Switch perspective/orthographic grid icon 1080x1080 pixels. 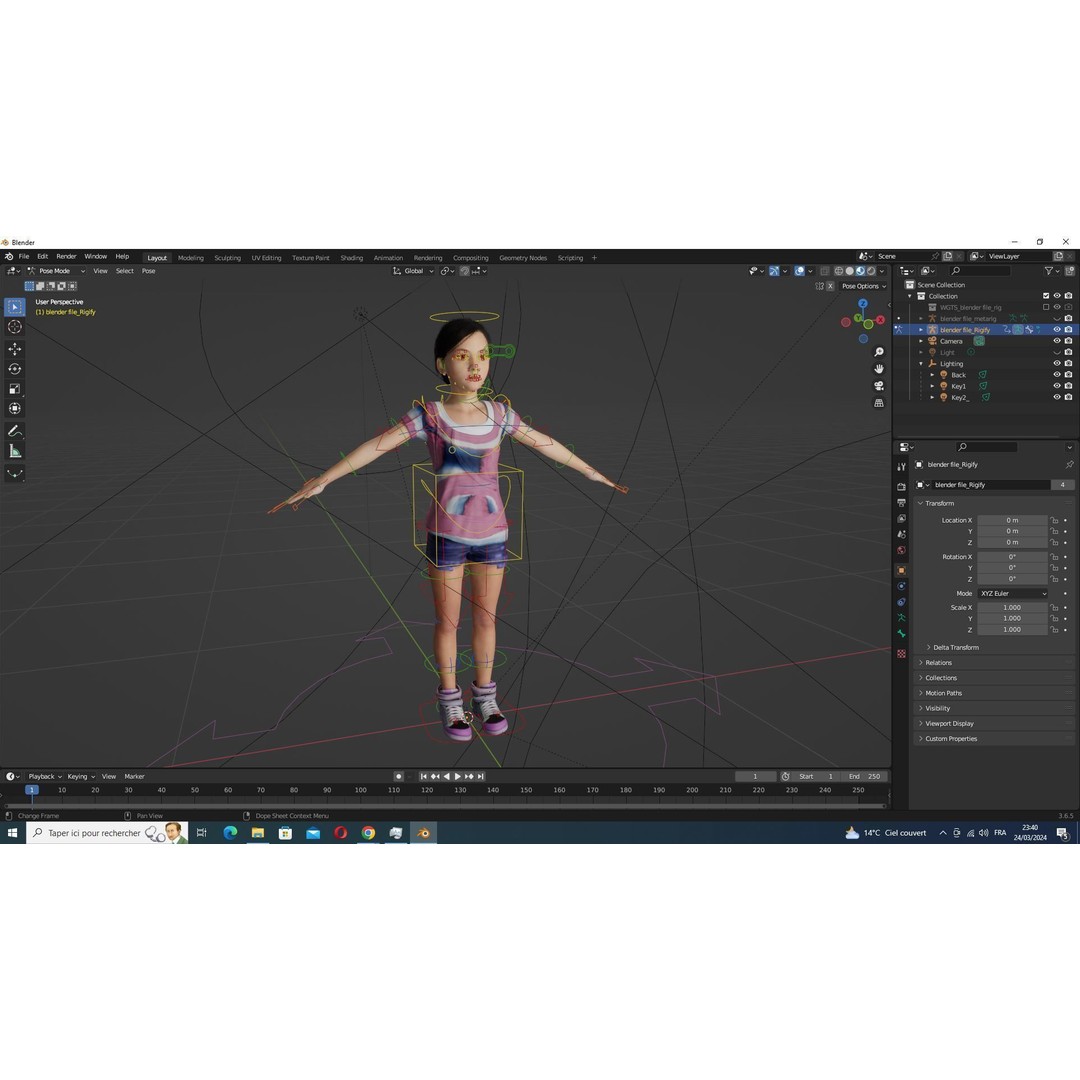point(879,403)
